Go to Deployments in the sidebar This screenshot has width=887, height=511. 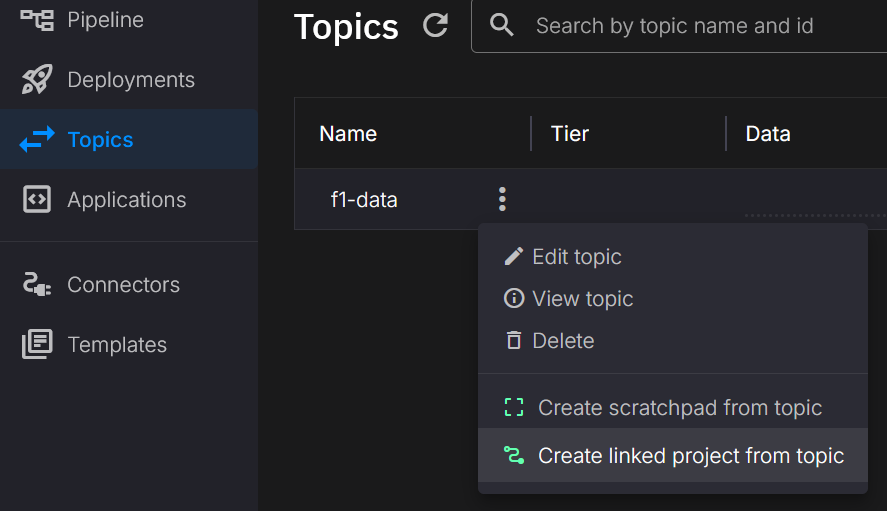[130, 80]
